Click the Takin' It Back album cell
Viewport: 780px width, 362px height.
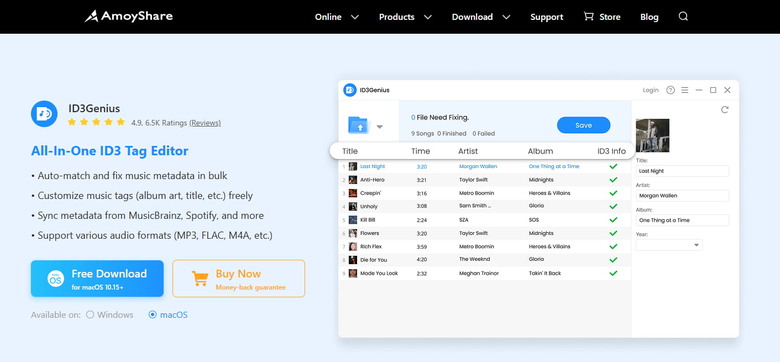coord(545,273)
